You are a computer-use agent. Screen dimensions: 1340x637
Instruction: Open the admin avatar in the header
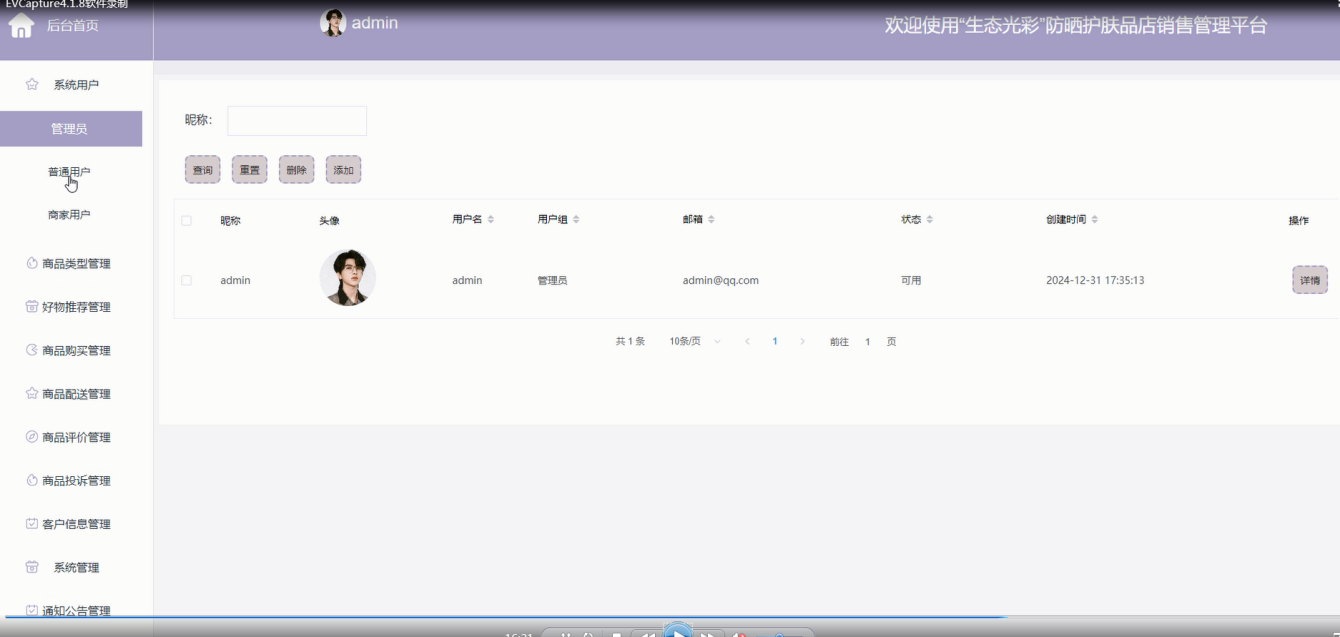(332, 23)
